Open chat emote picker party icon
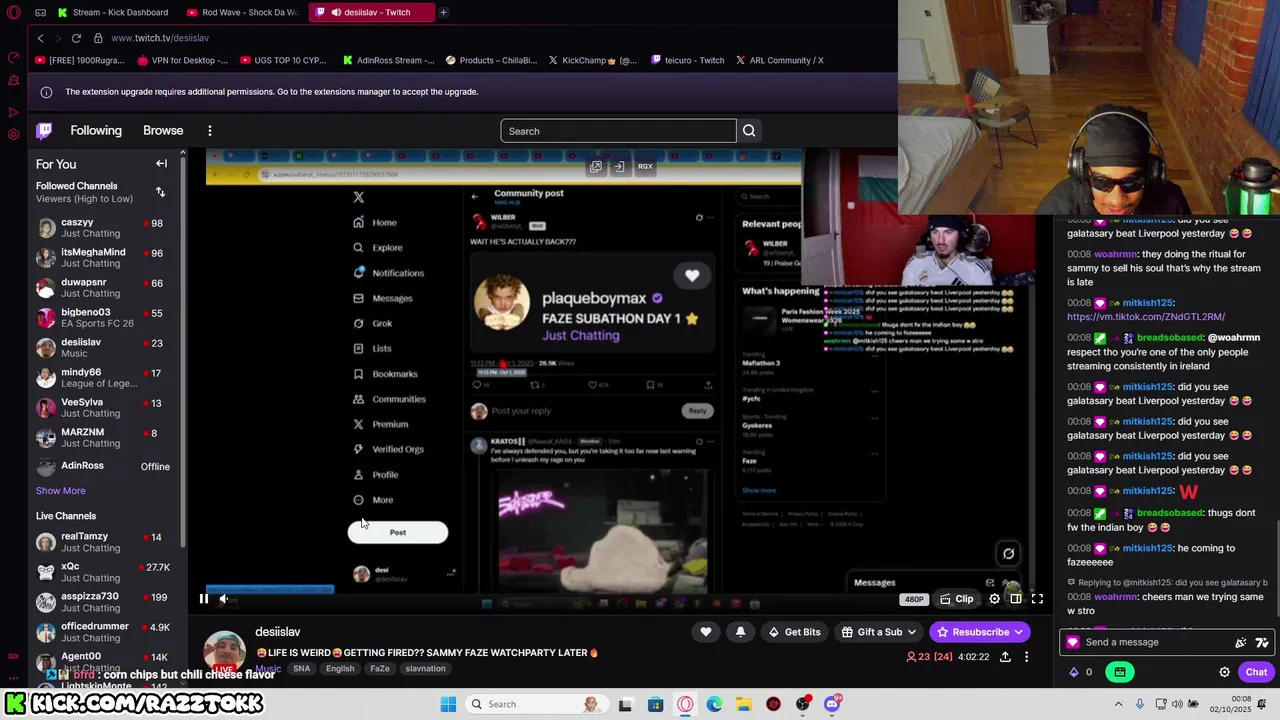 1241,643
